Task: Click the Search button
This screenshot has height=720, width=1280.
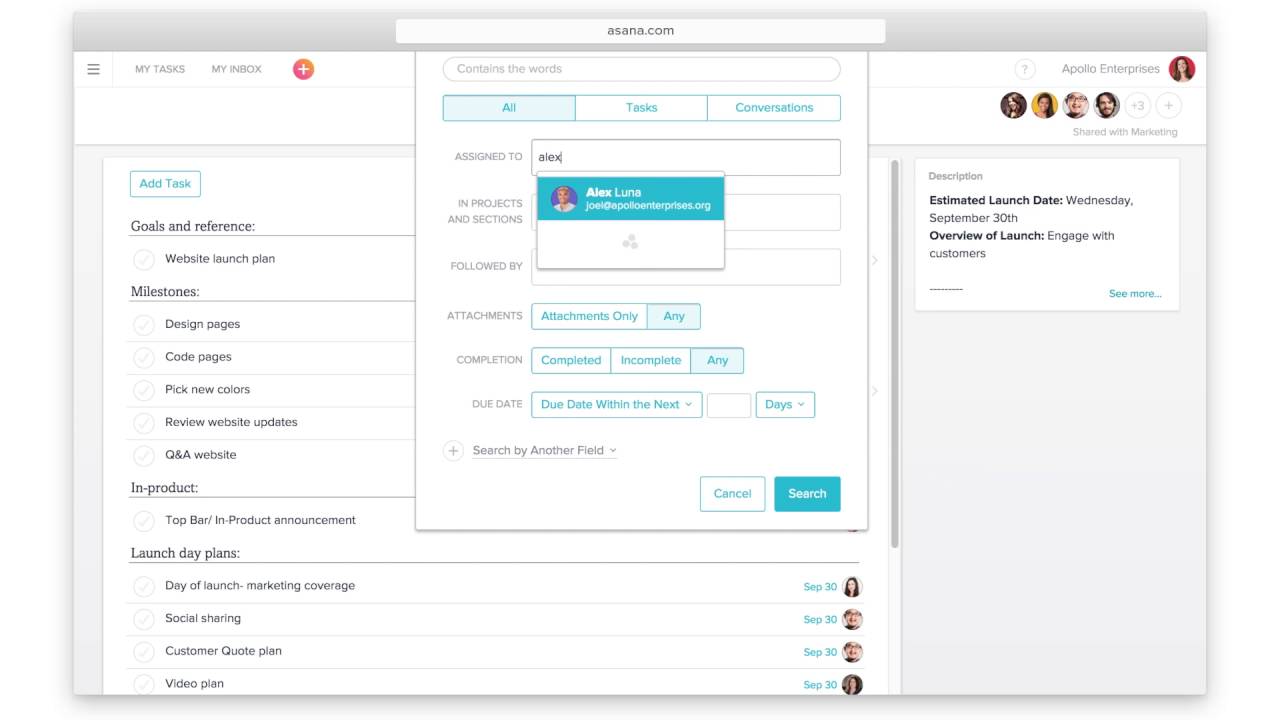Action: pos(807,494)
